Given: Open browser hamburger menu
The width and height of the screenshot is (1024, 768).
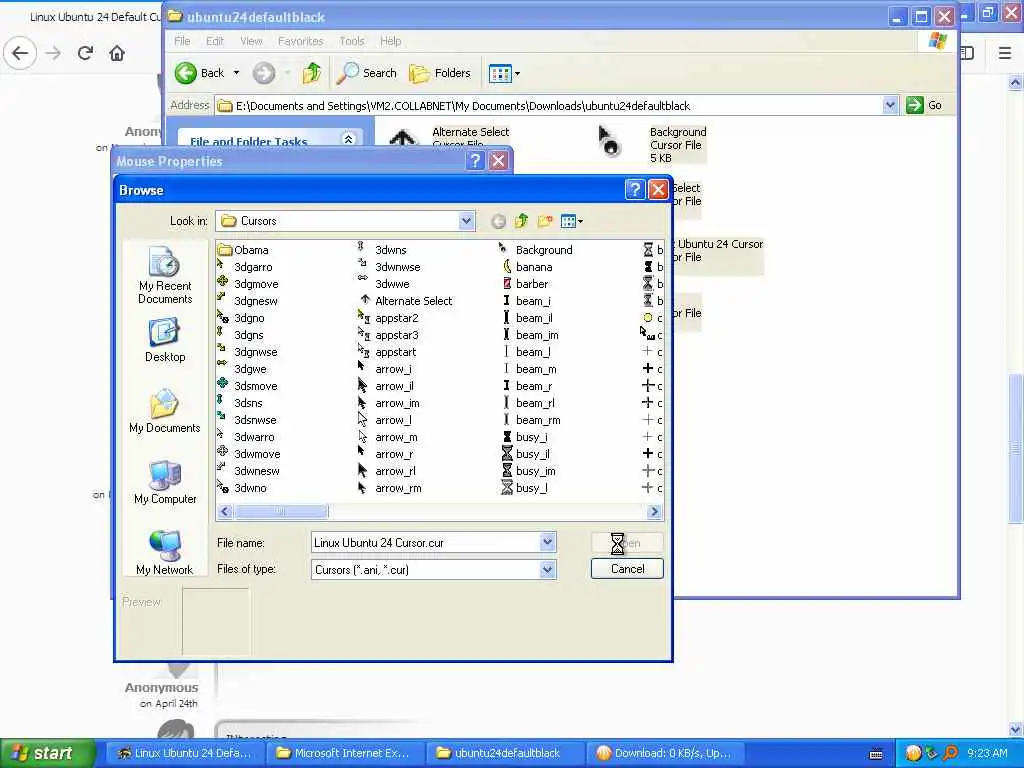Looking at the screenshot, I should (1004, 53).
